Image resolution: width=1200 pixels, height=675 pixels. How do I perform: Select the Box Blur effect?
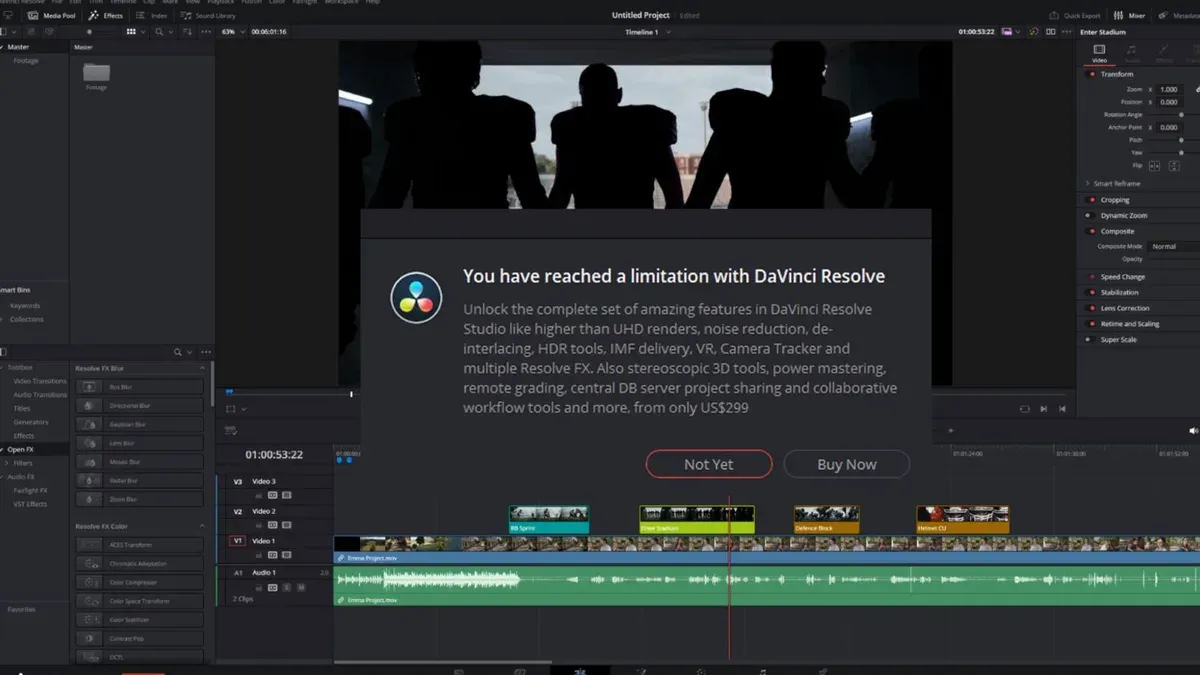tap(140, 387)
